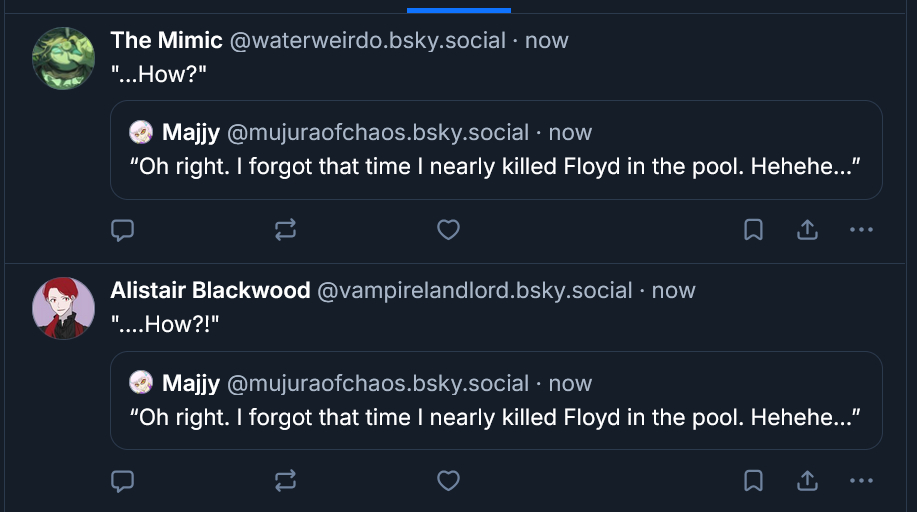Viewport: 917px width, 512px height.
Task: Open more options on Alistair Blackwood's post
Action: click(861, 481)
